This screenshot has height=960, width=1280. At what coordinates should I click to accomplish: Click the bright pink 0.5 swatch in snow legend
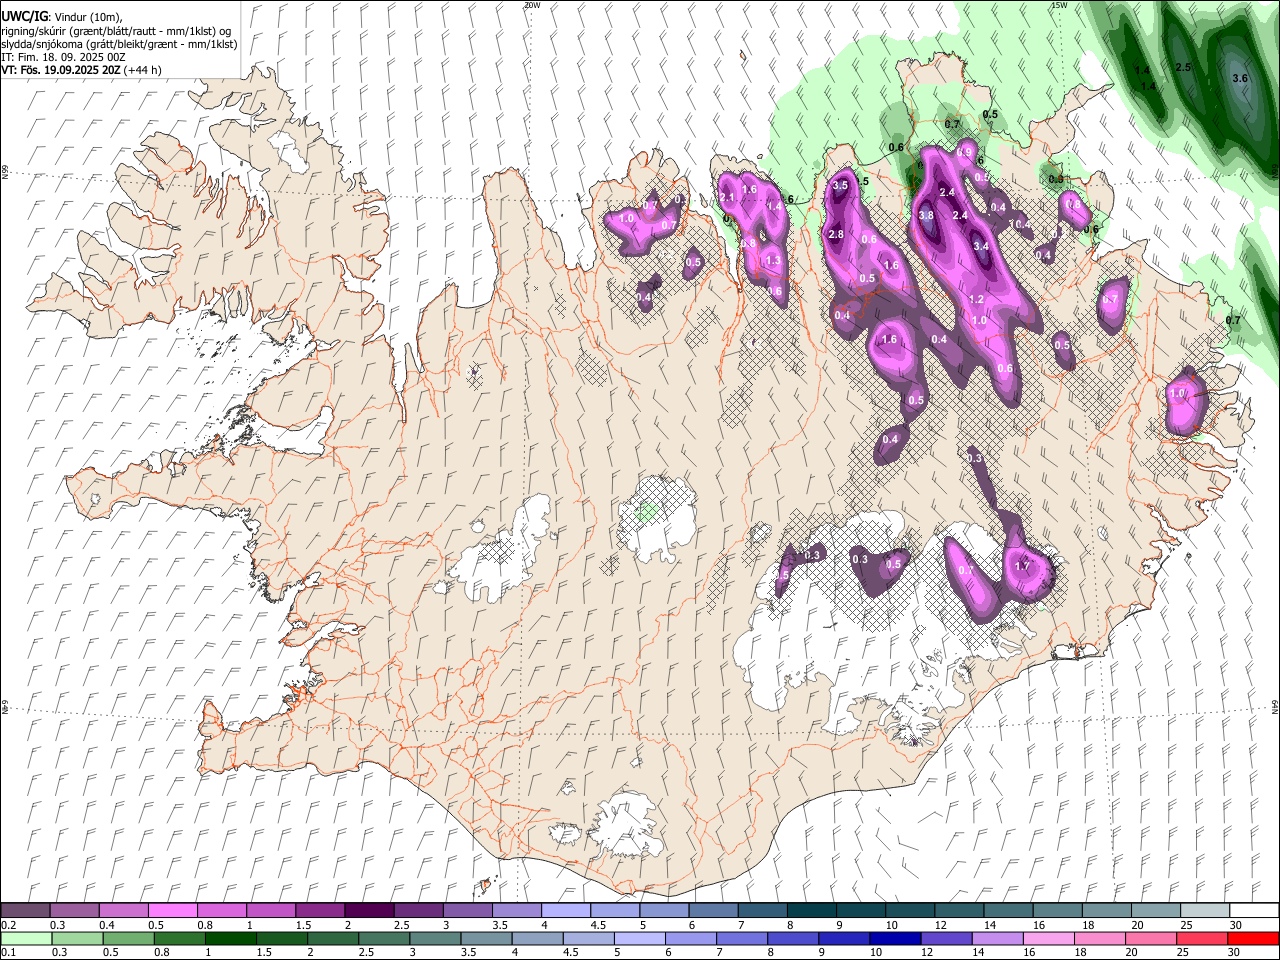point(172,910)
